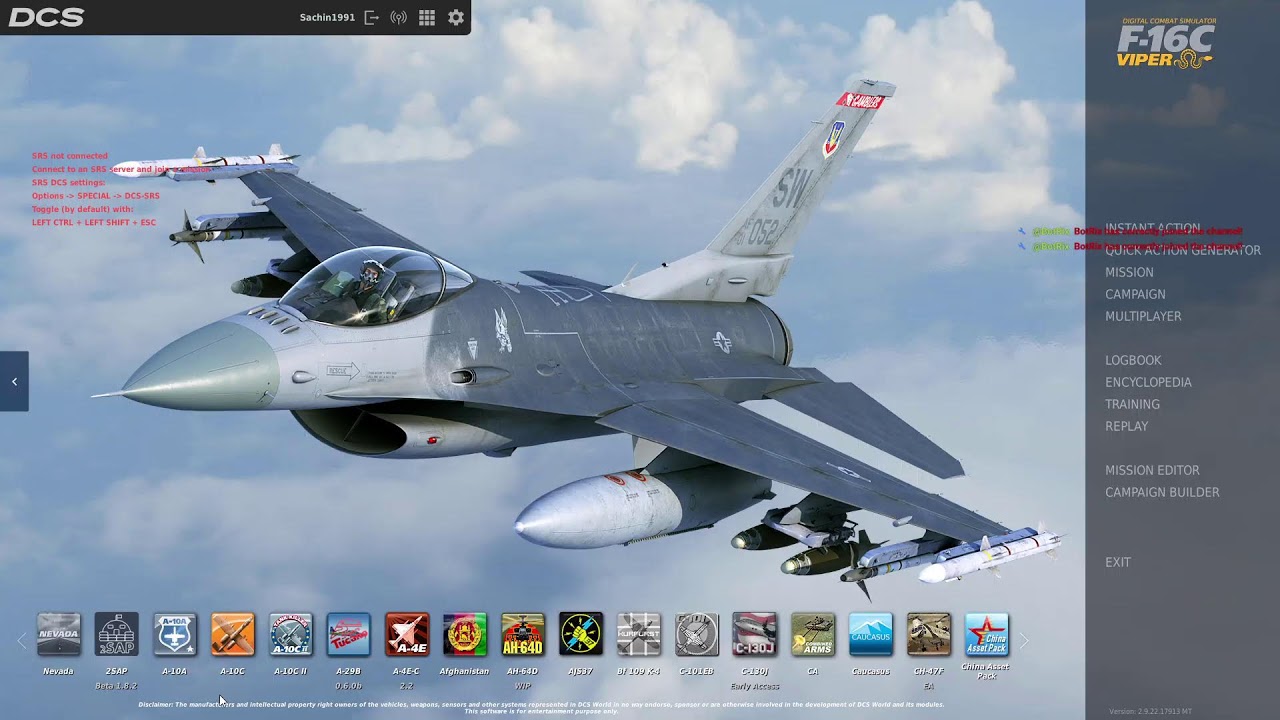Show previous modules with left carousel arrow
The image size is (1280, 720).
[22, 641]
